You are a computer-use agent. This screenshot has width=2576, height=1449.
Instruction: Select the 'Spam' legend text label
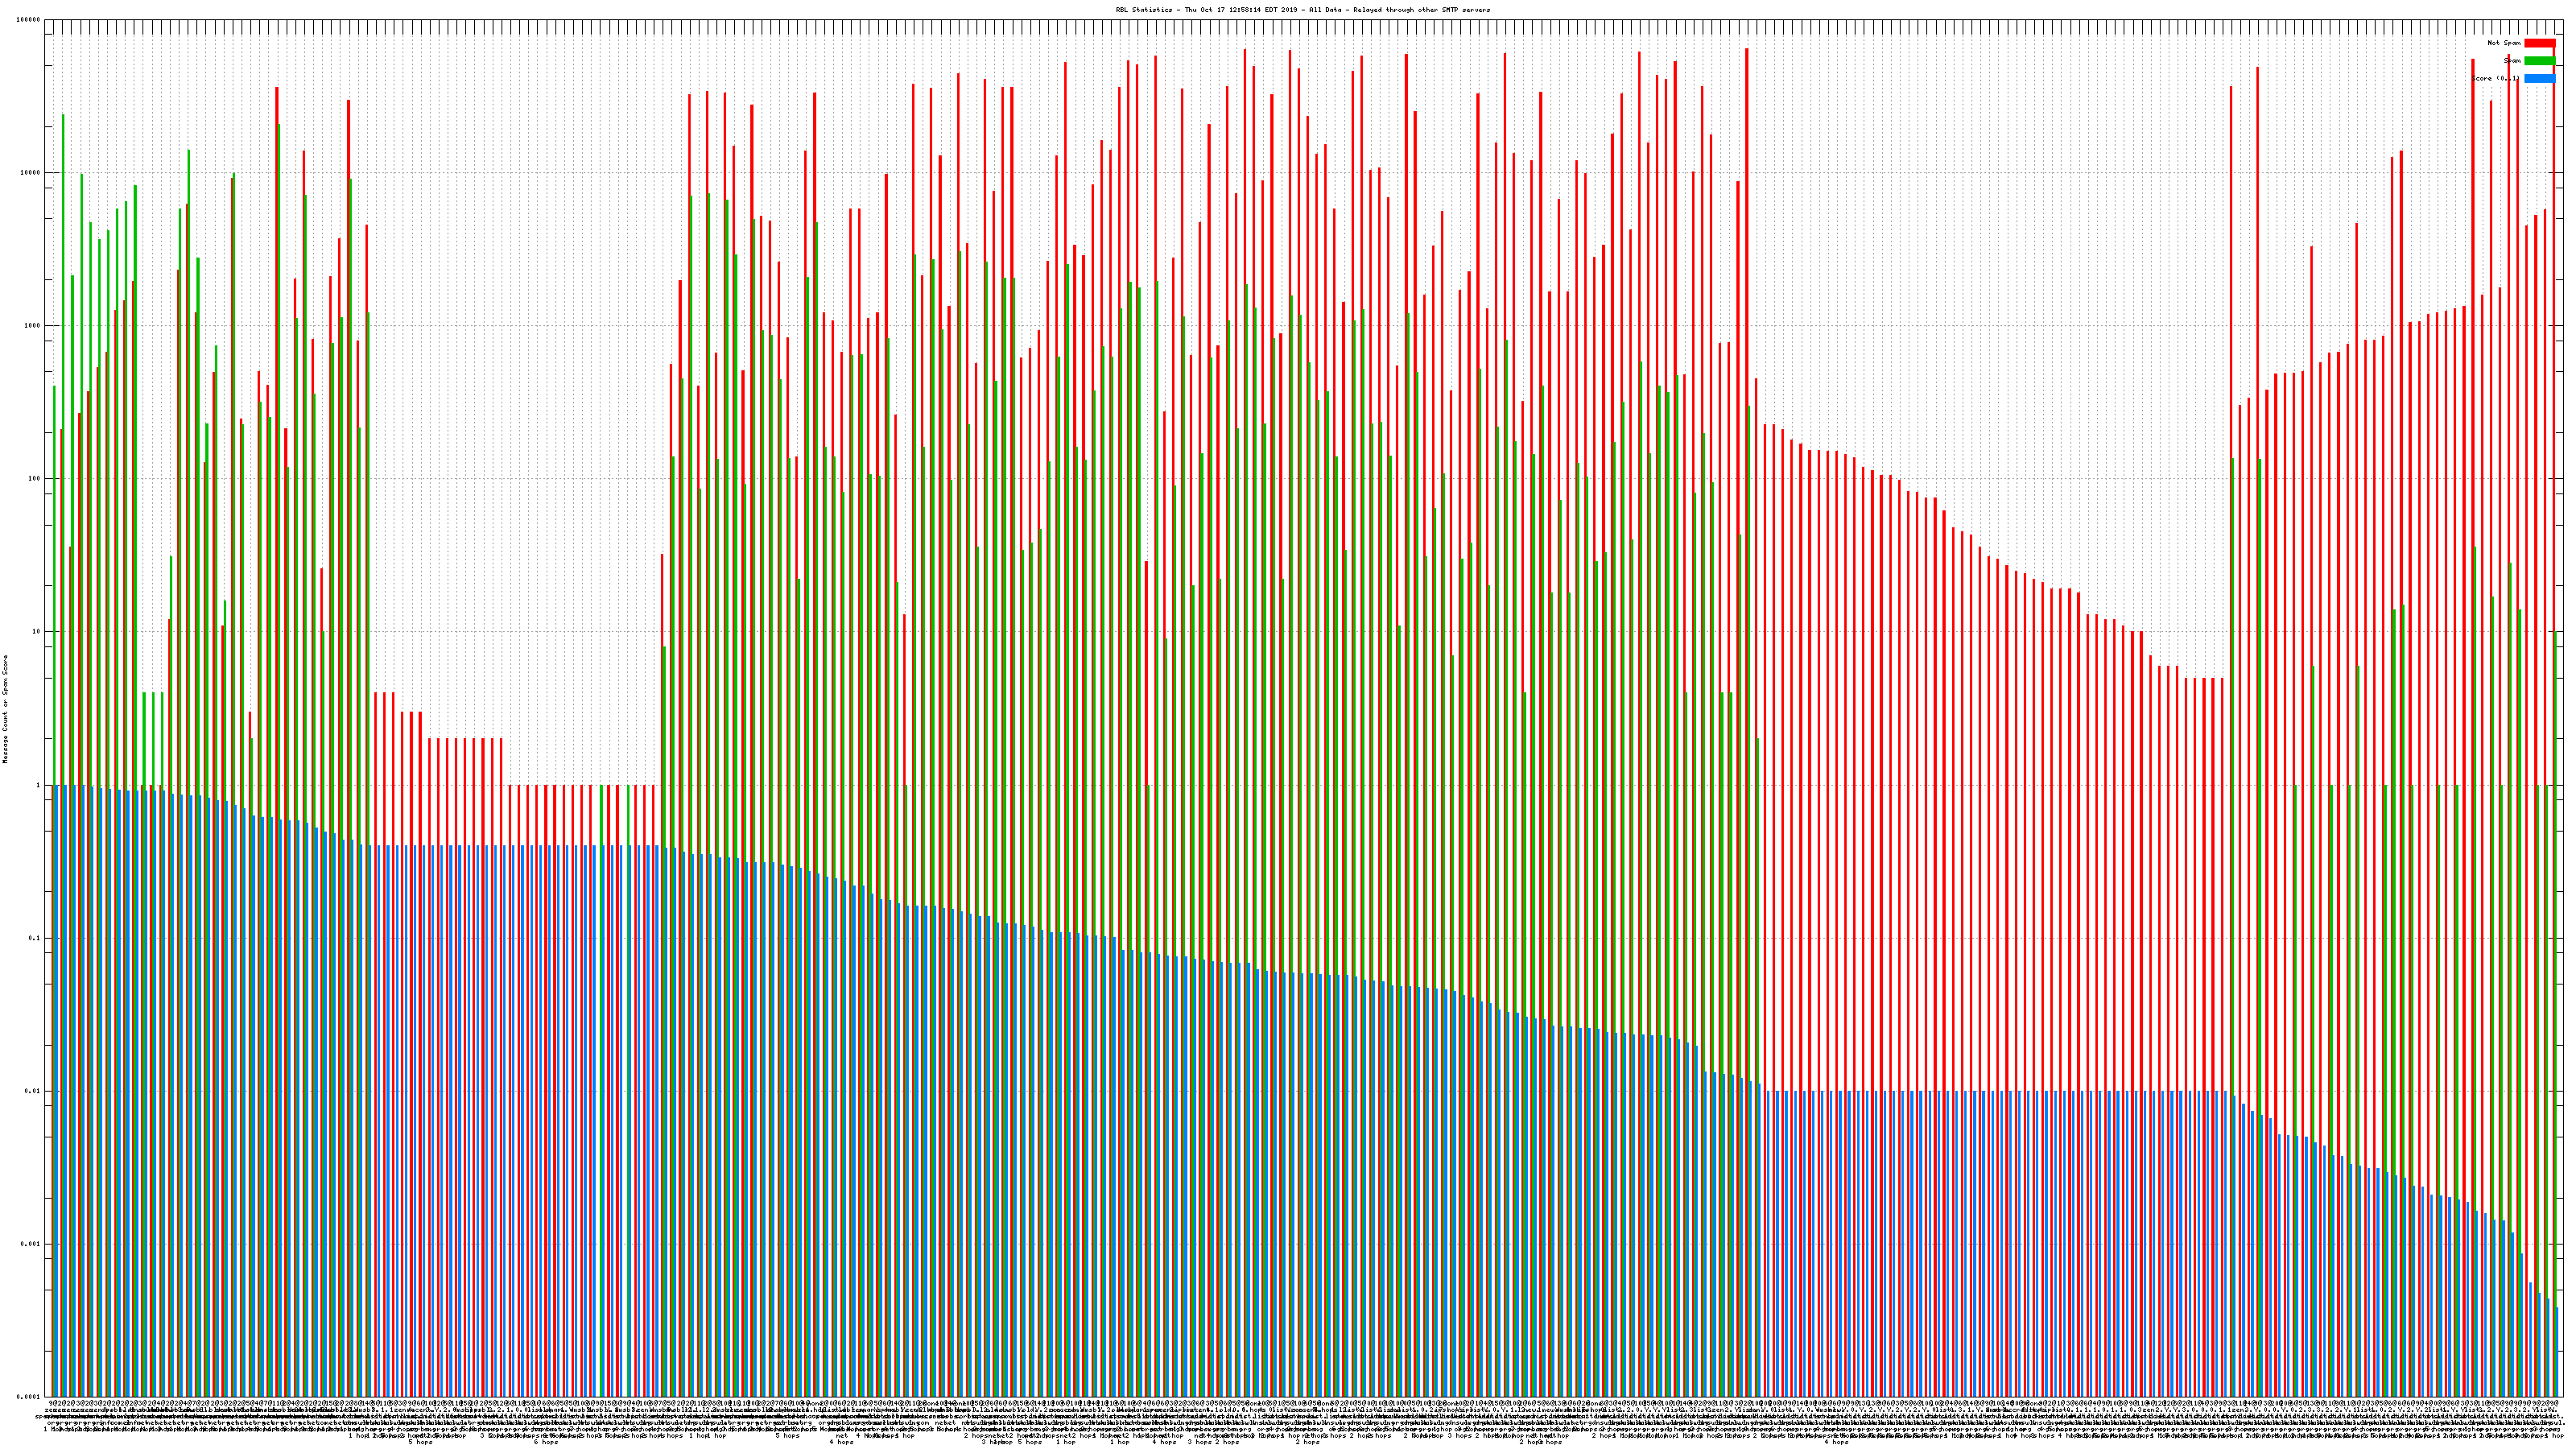(2512, 61)
